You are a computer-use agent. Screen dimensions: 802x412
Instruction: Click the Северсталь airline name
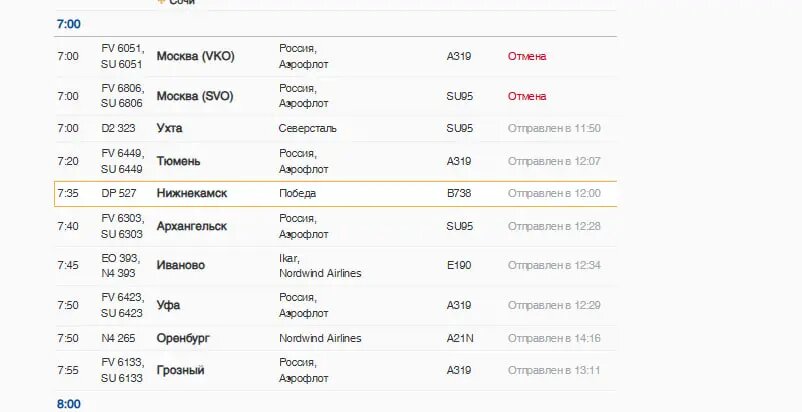(307, 128)
